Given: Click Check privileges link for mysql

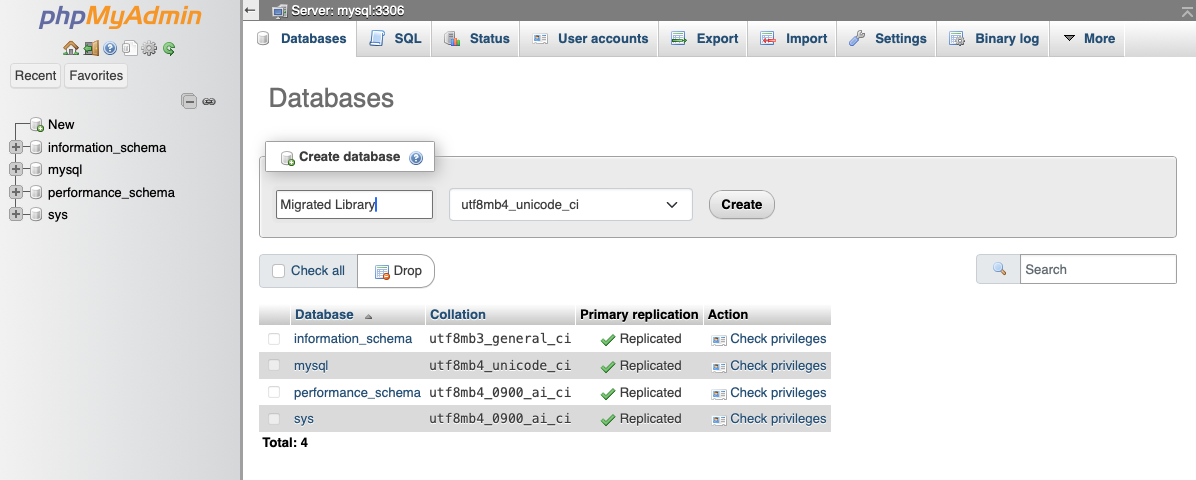Looking at the screenshot, I should tap(777, 366).
